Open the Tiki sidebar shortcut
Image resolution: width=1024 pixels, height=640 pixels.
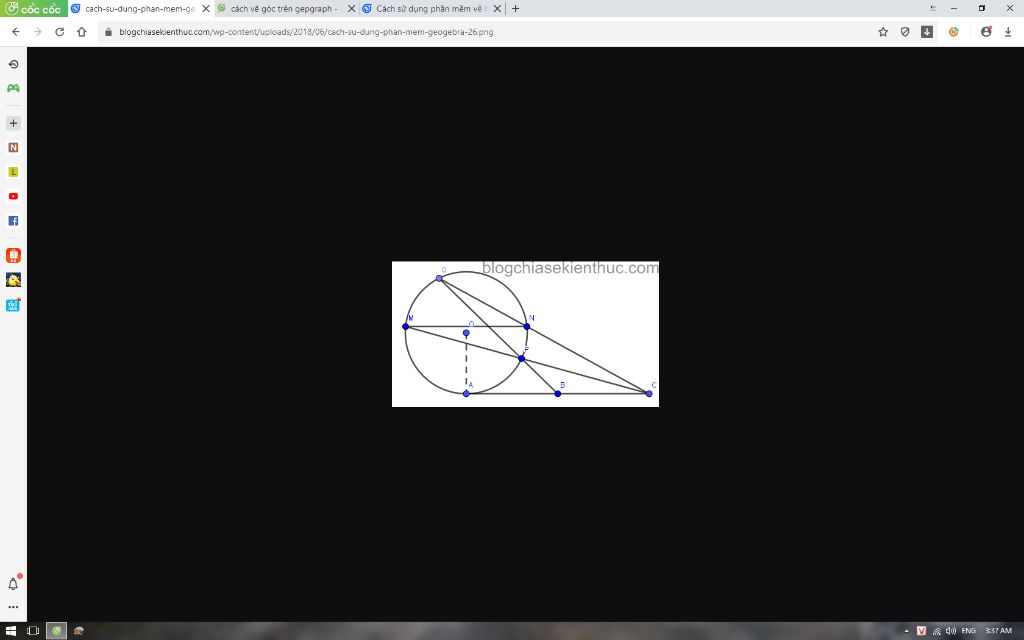click(13, 304)
